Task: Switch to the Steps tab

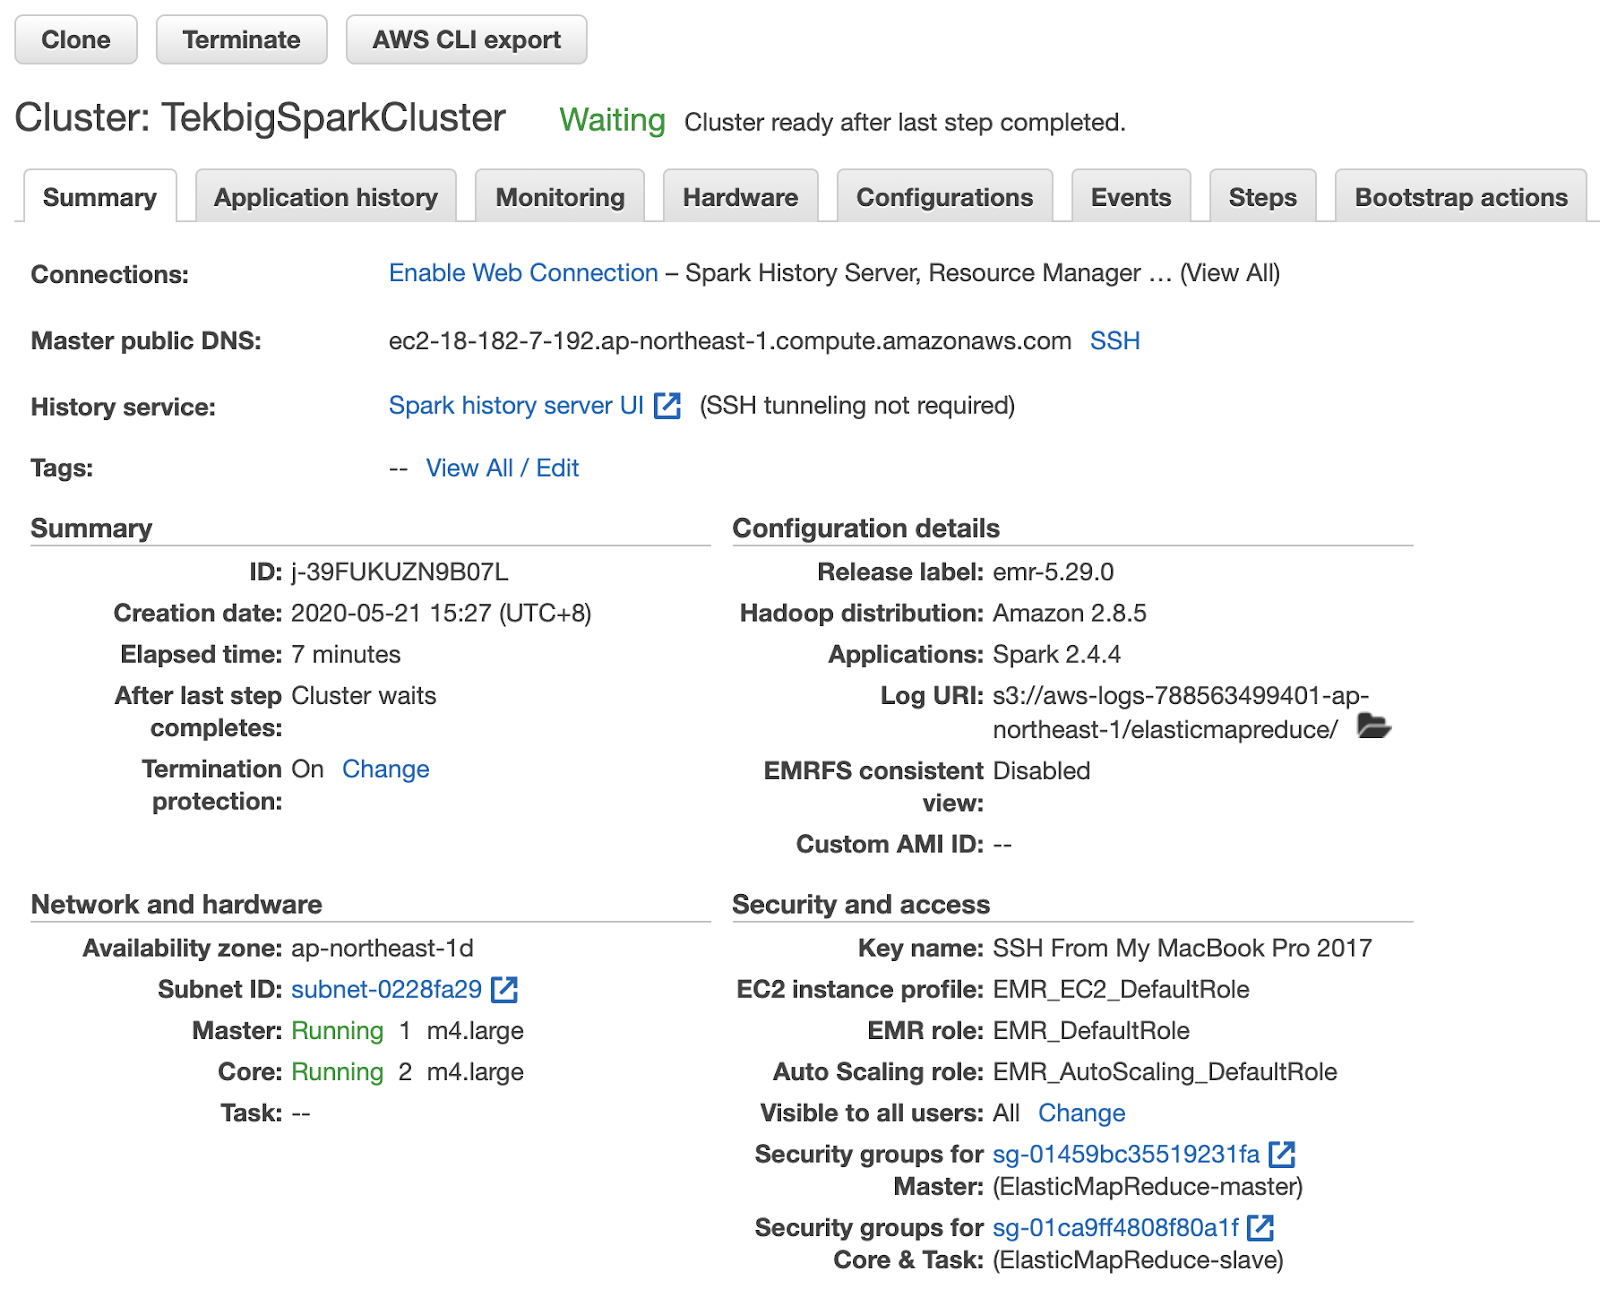Action: click(1263, 196)
